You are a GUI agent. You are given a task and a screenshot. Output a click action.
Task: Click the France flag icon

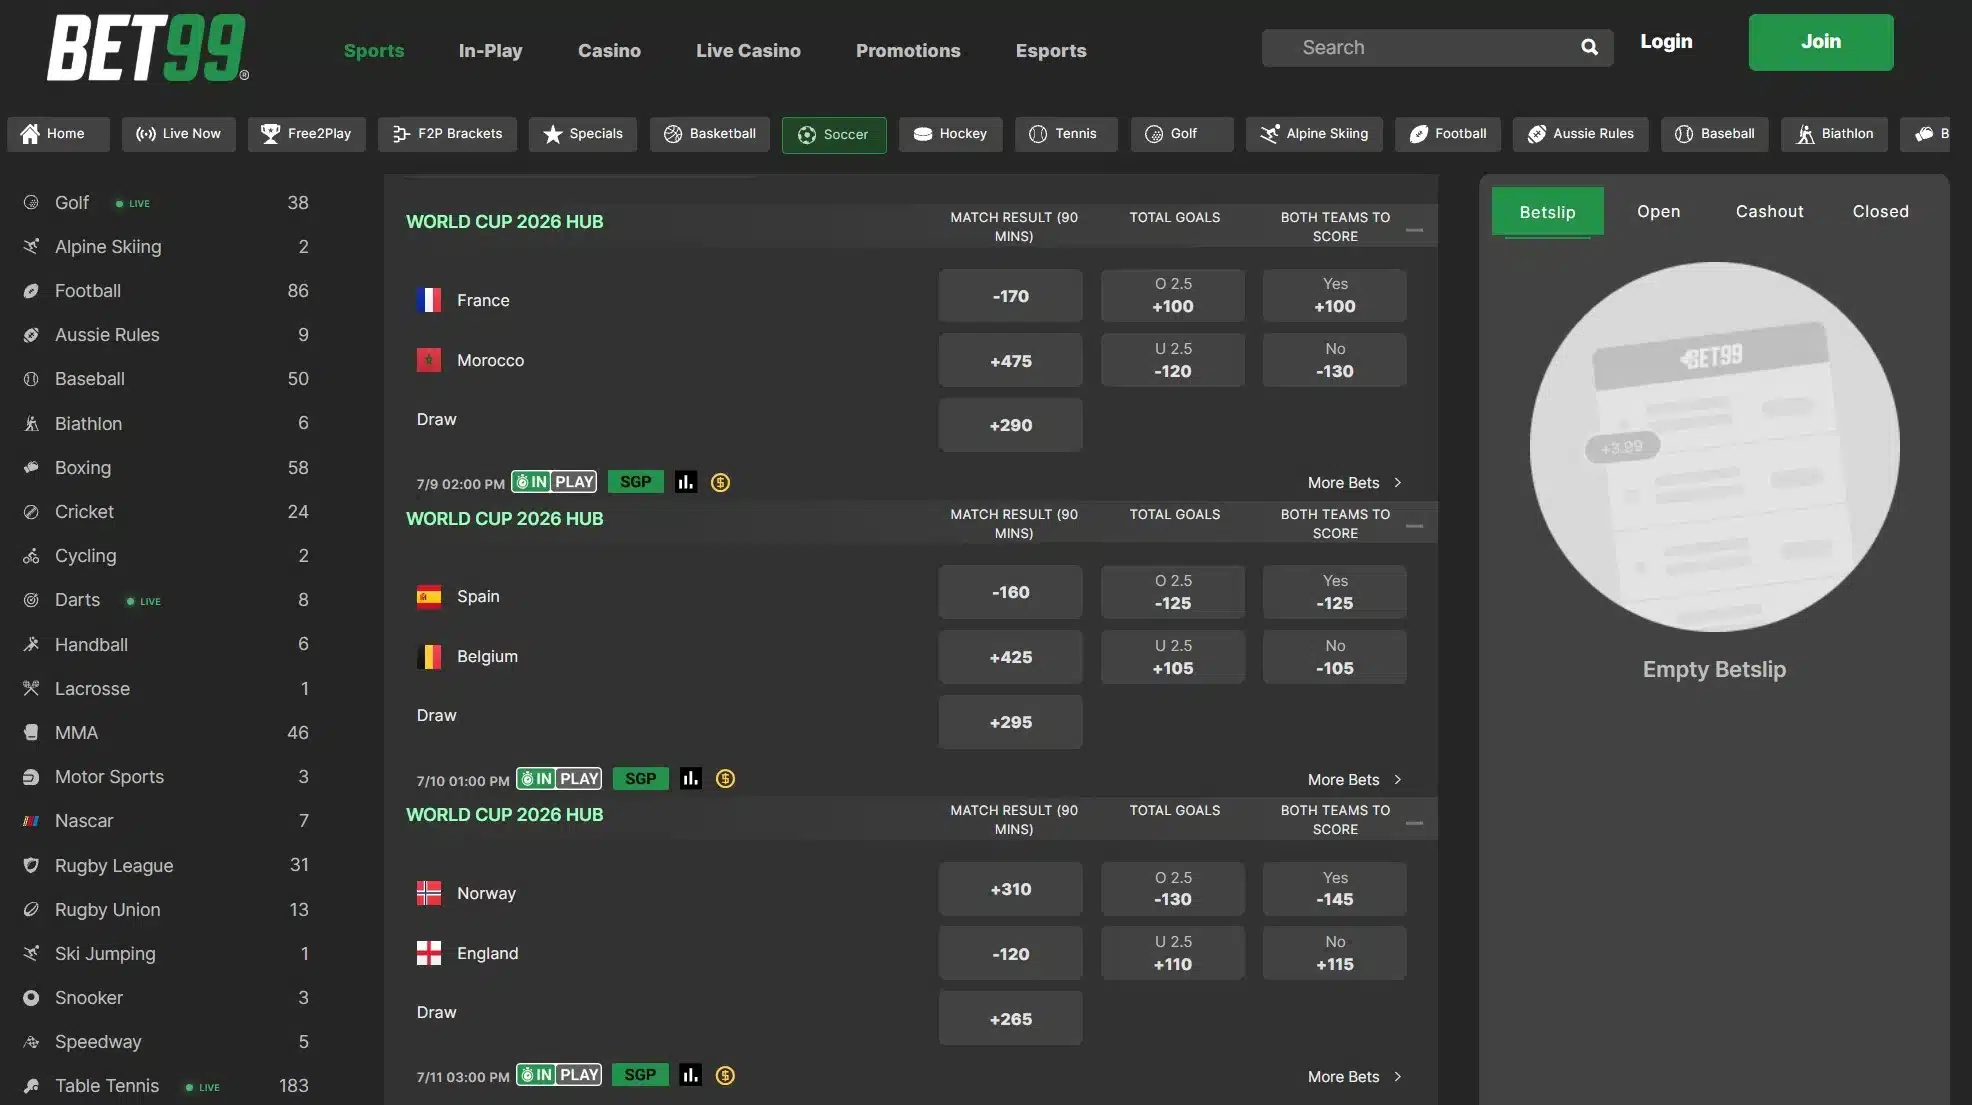(x=429, y=300)
